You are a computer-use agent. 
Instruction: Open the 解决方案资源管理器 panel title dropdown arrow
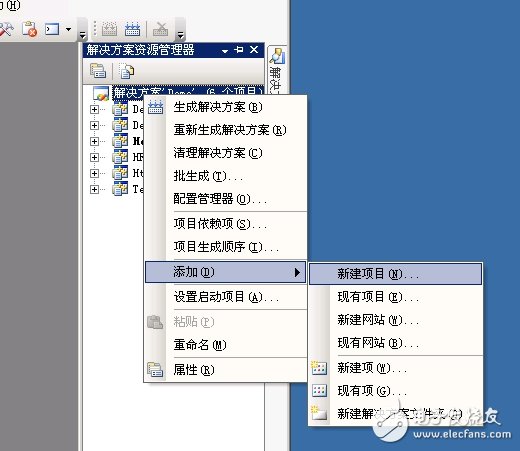point(225,51)
